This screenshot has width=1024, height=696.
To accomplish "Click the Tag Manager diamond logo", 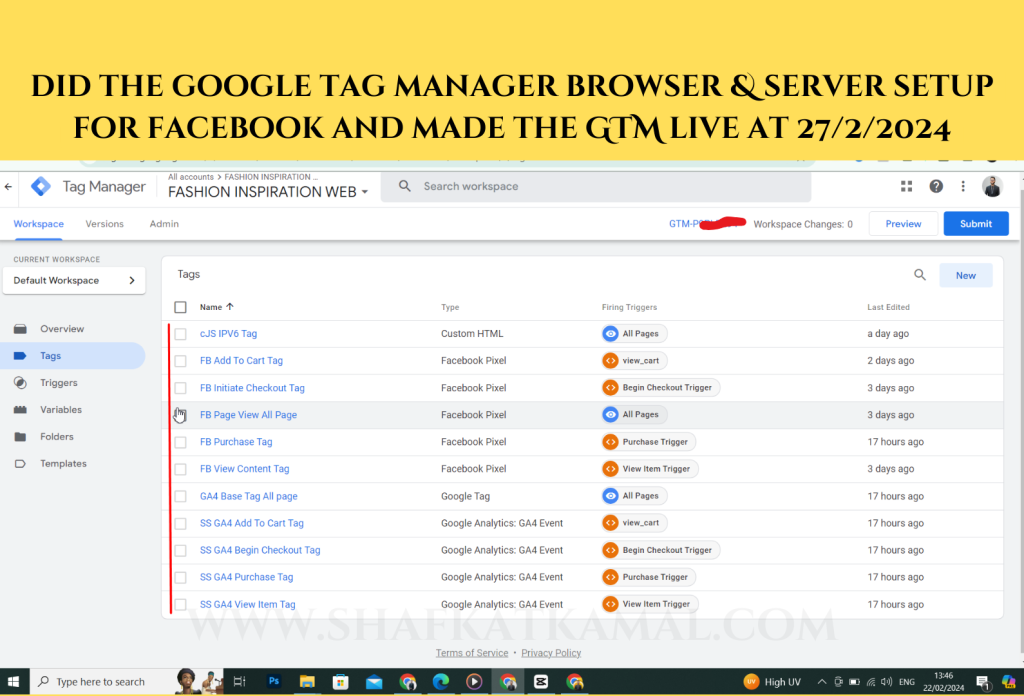I will 40,187.
